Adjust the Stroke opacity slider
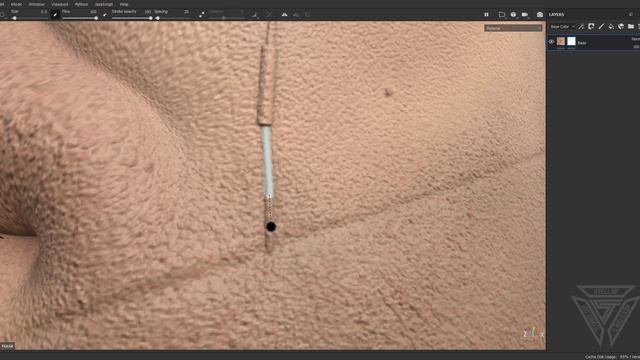The image size is (640, 360). (131, 18)
